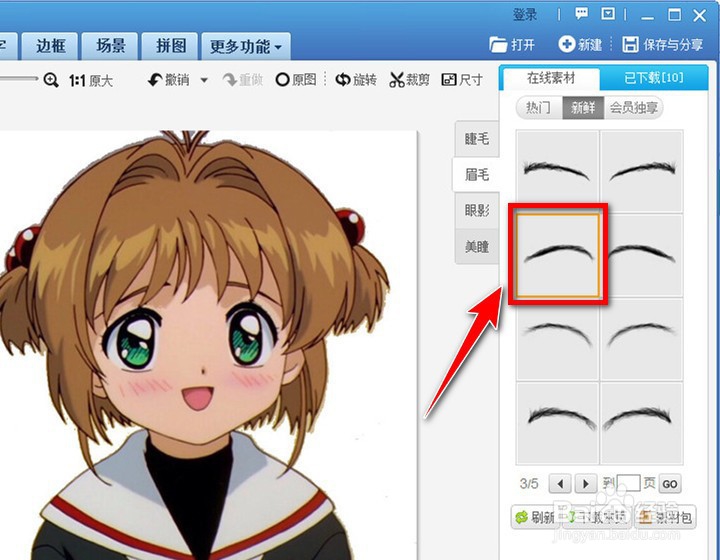The image size is (720, 560).
Task: Go to previous materials page arrow
Action: click(x=560, y=484)
